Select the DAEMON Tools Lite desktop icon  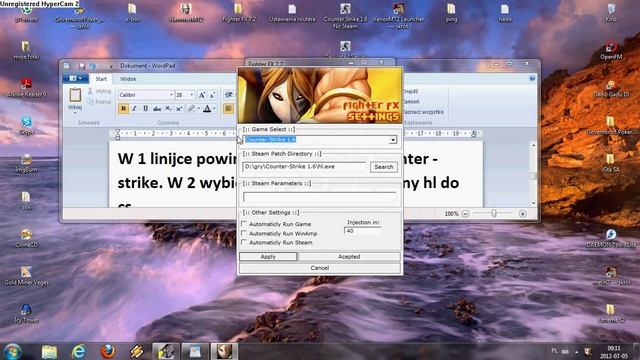(611, 238)
